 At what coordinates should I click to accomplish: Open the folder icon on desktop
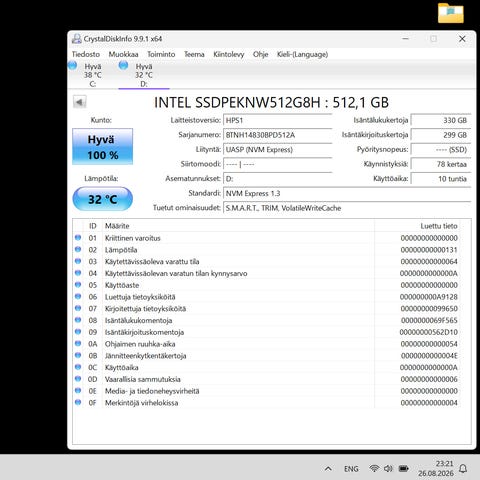pyautogui.click(x=451, y=13)
